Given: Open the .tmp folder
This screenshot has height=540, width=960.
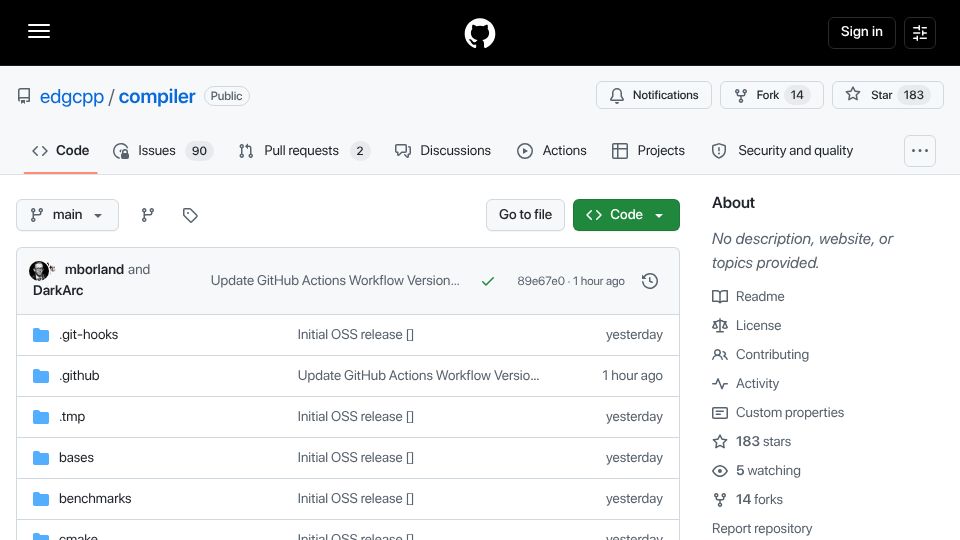Looking at the screenshot, I should coord(72,417).
